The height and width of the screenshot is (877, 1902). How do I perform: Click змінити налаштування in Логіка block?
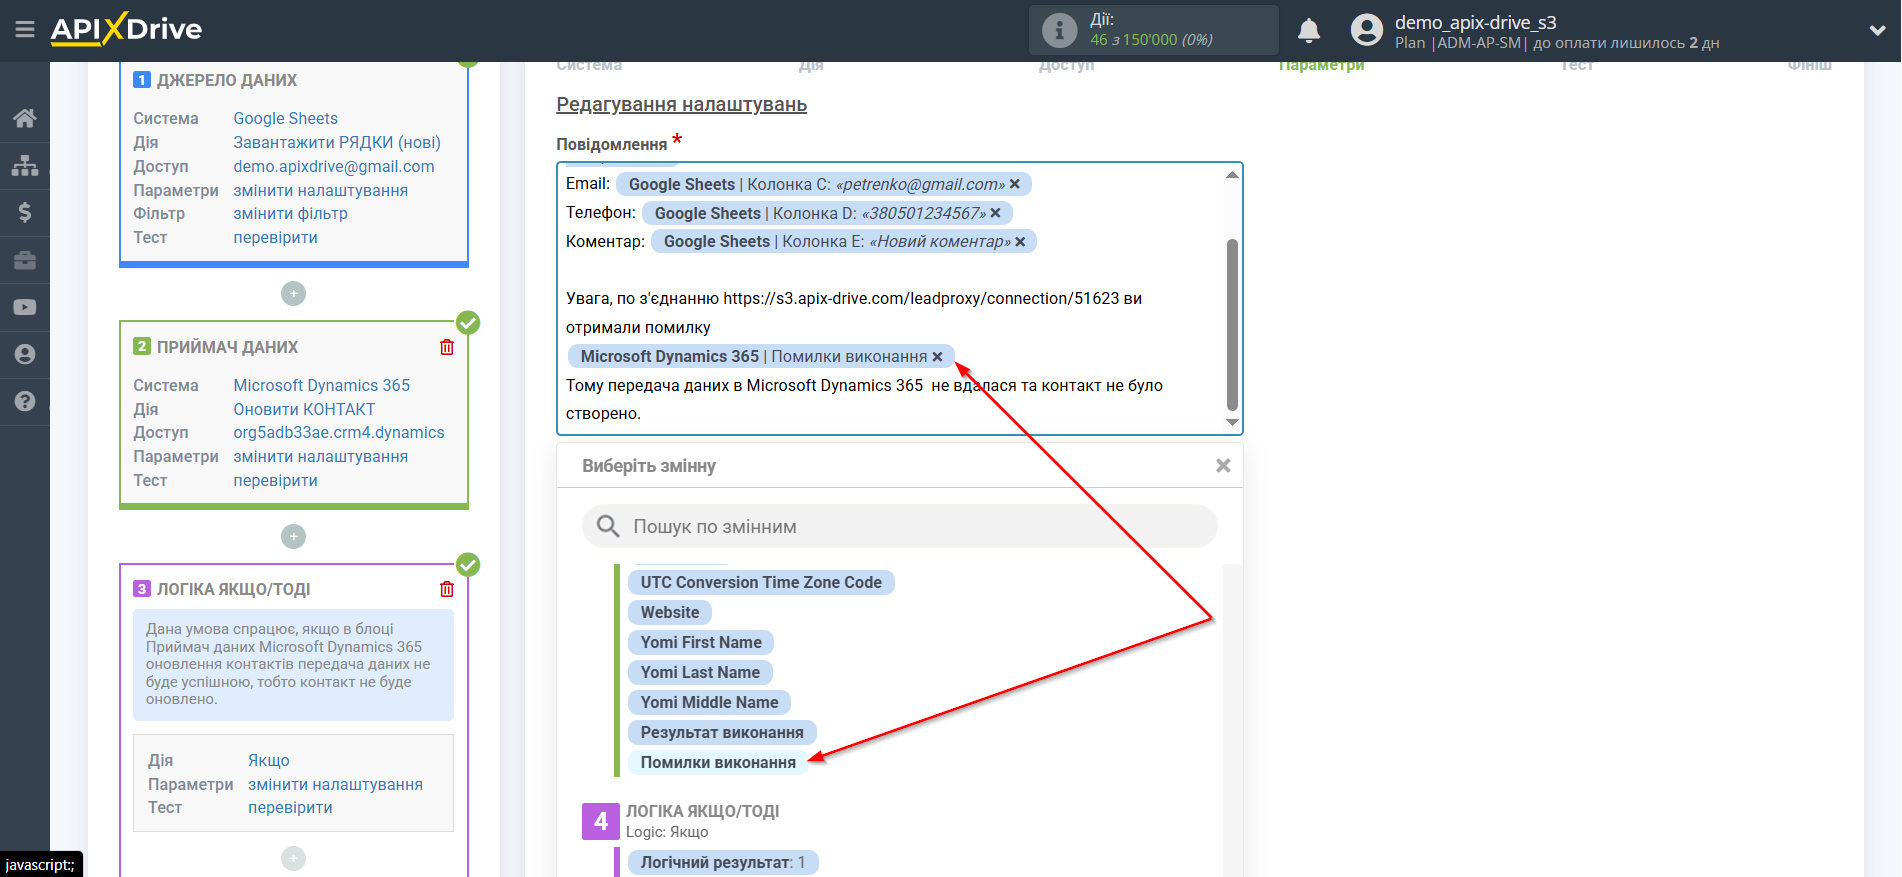click(x=335, y=784)
